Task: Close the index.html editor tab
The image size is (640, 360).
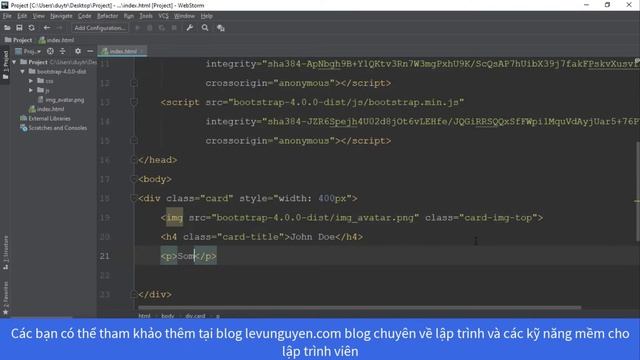Action: pos(142,51)
